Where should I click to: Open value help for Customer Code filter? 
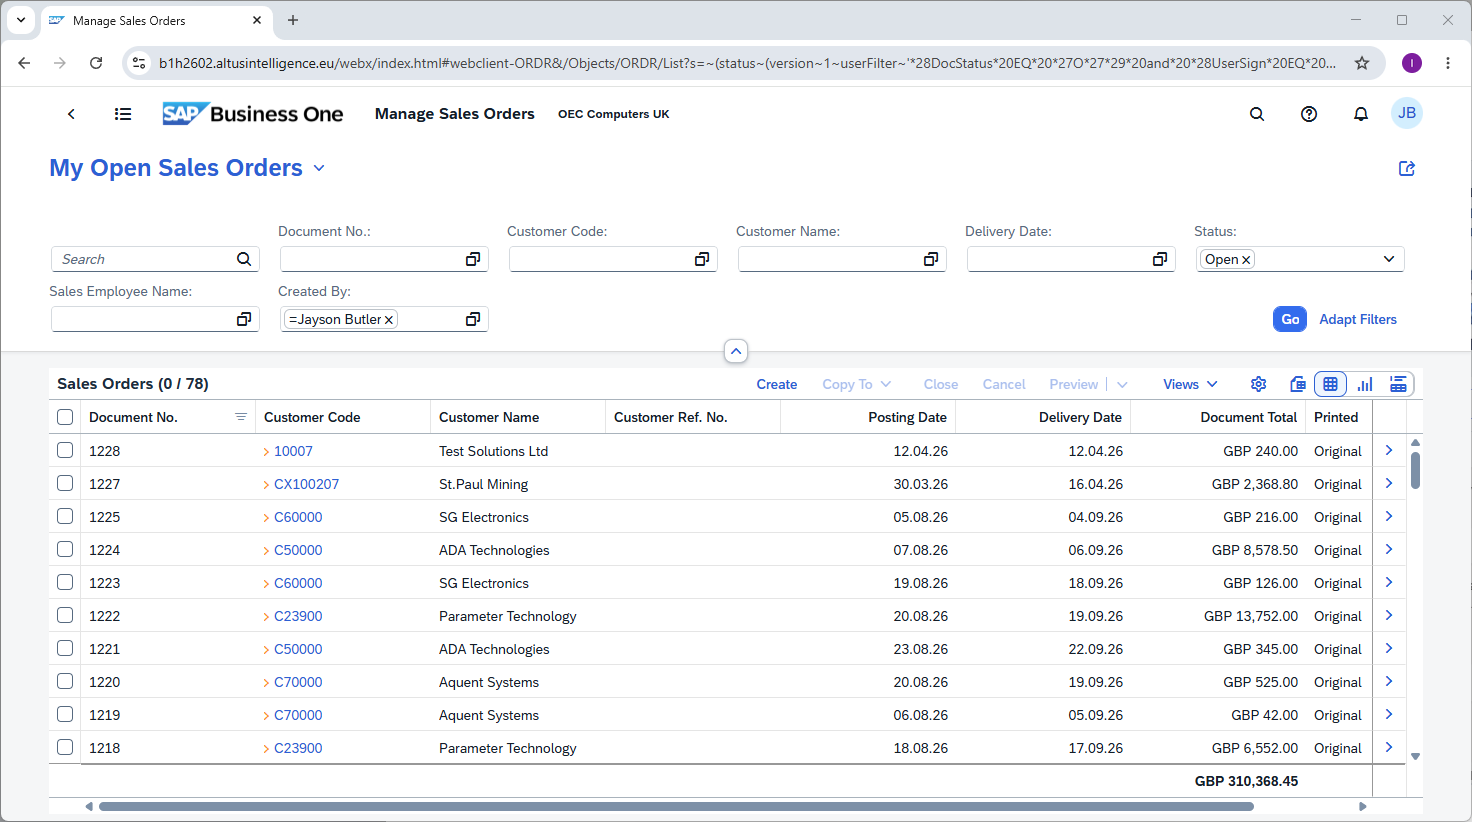[x=702, y=259]
